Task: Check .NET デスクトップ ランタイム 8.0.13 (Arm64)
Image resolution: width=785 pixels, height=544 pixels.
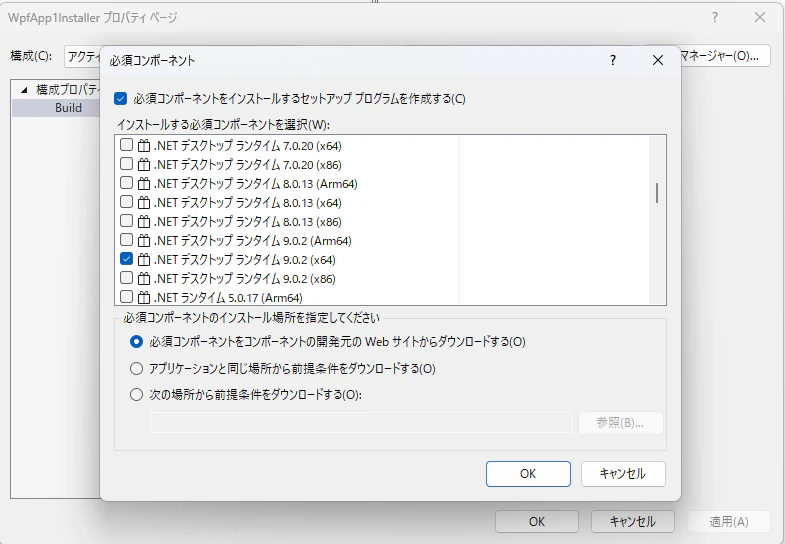Action: point(127,183)
